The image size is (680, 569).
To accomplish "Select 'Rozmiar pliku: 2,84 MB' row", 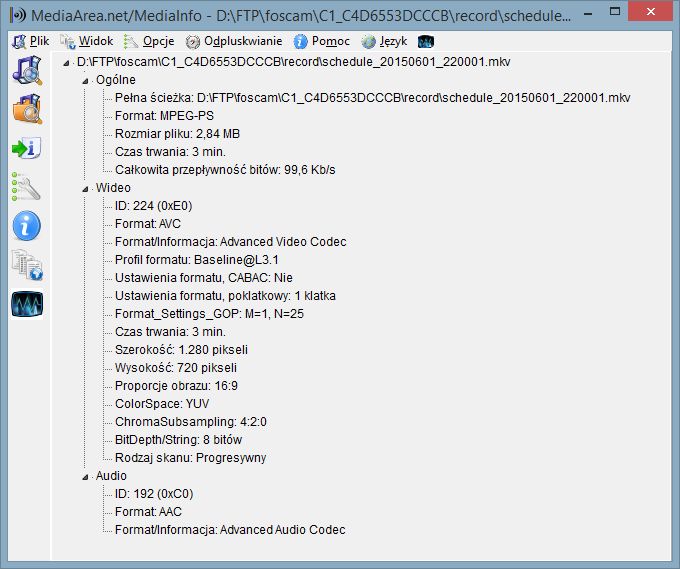I will pos(177,134).
